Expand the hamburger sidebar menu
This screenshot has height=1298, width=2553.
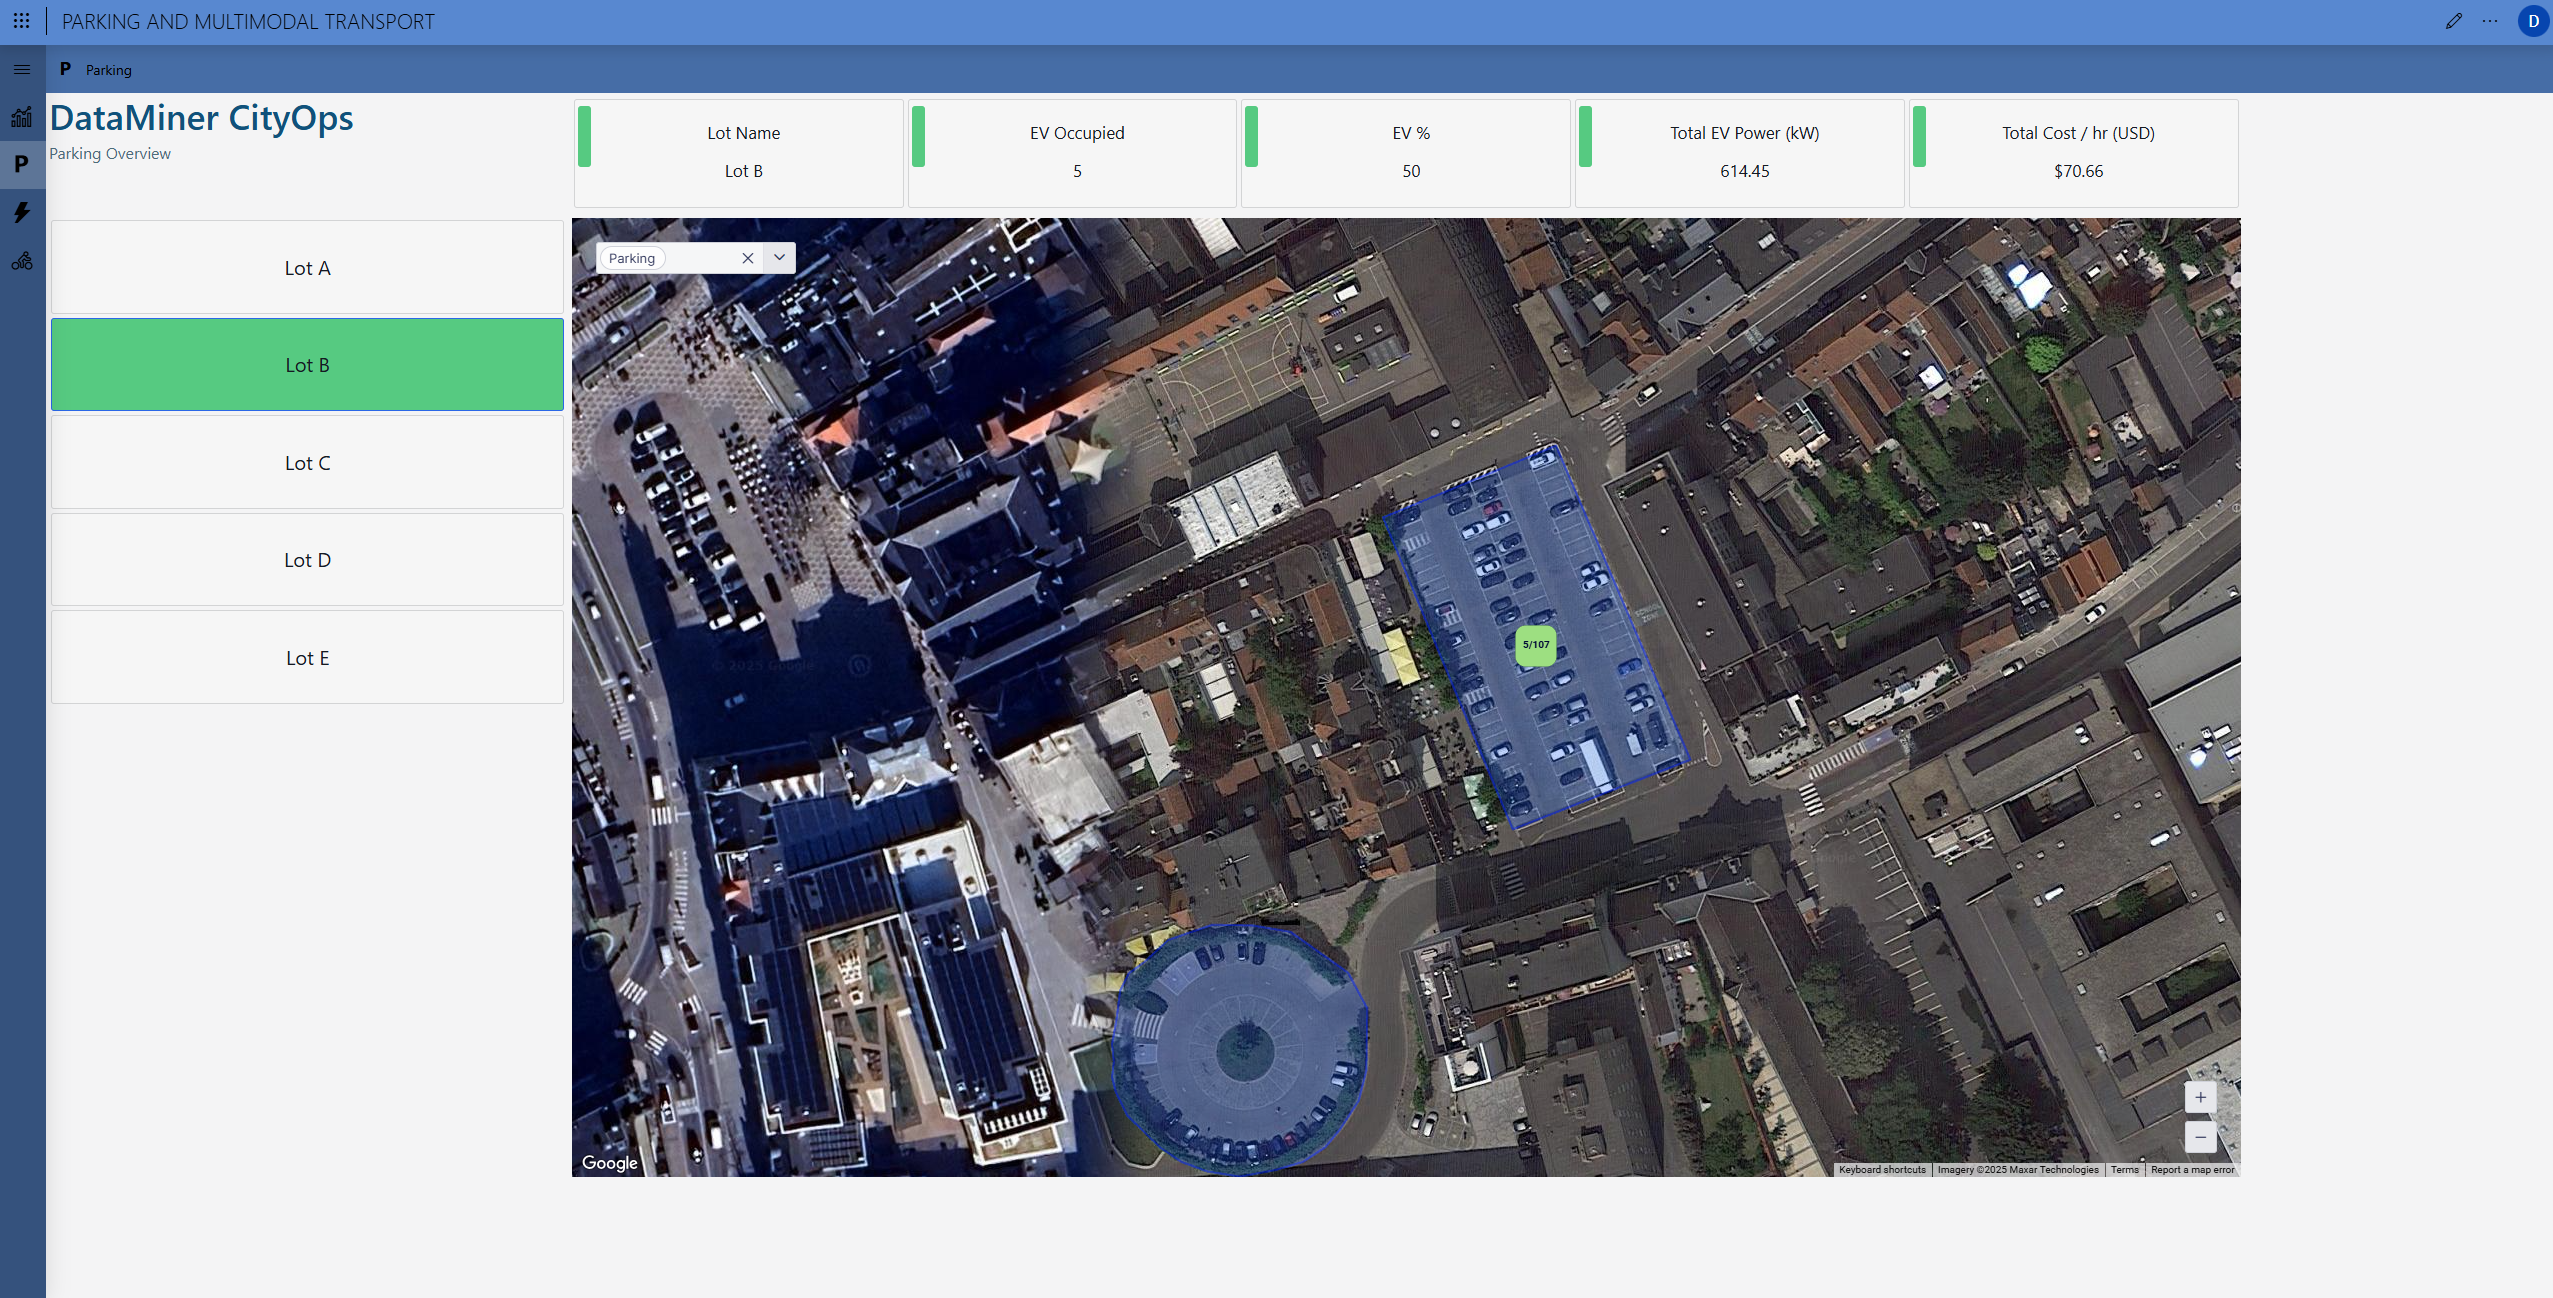pyautogui.click(x=22, y=70)
